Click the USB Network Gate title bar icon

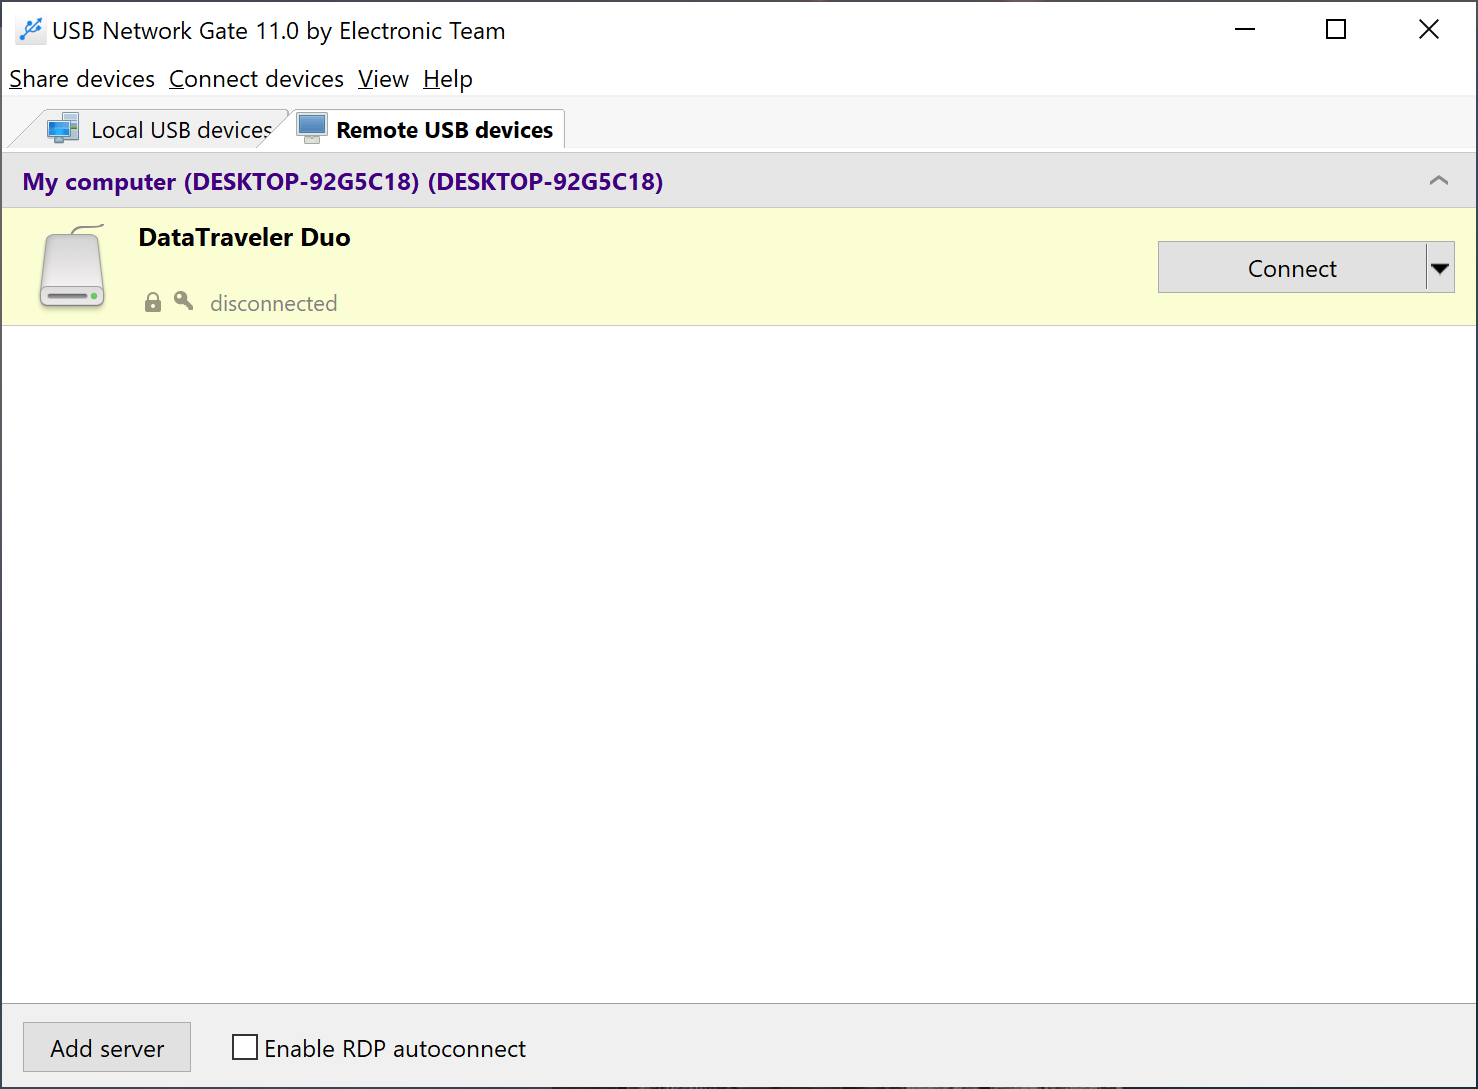click(31, 31)
